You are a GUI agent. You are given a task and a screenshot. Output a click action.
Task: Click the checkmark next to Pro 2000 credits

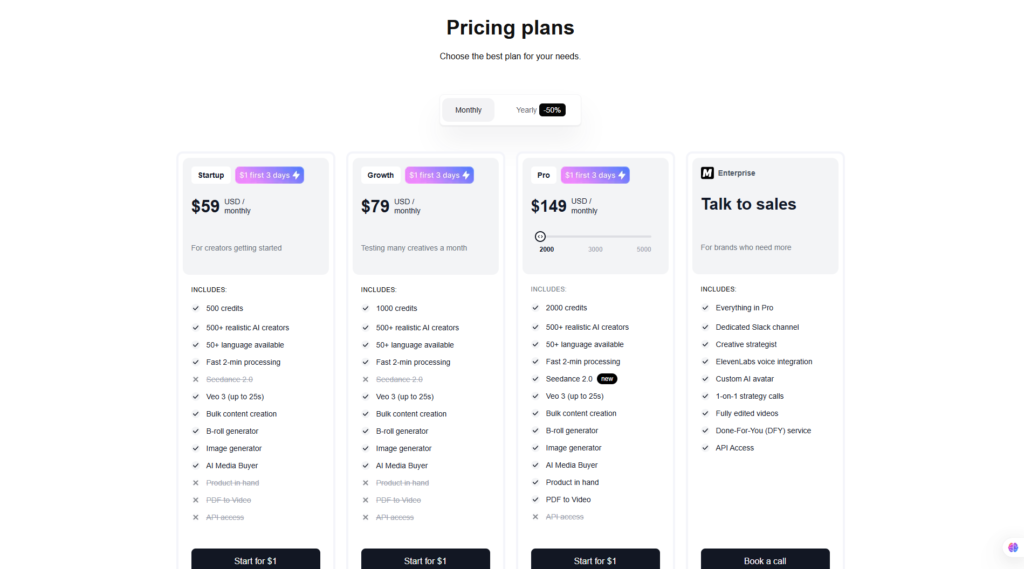coord(536,308)
